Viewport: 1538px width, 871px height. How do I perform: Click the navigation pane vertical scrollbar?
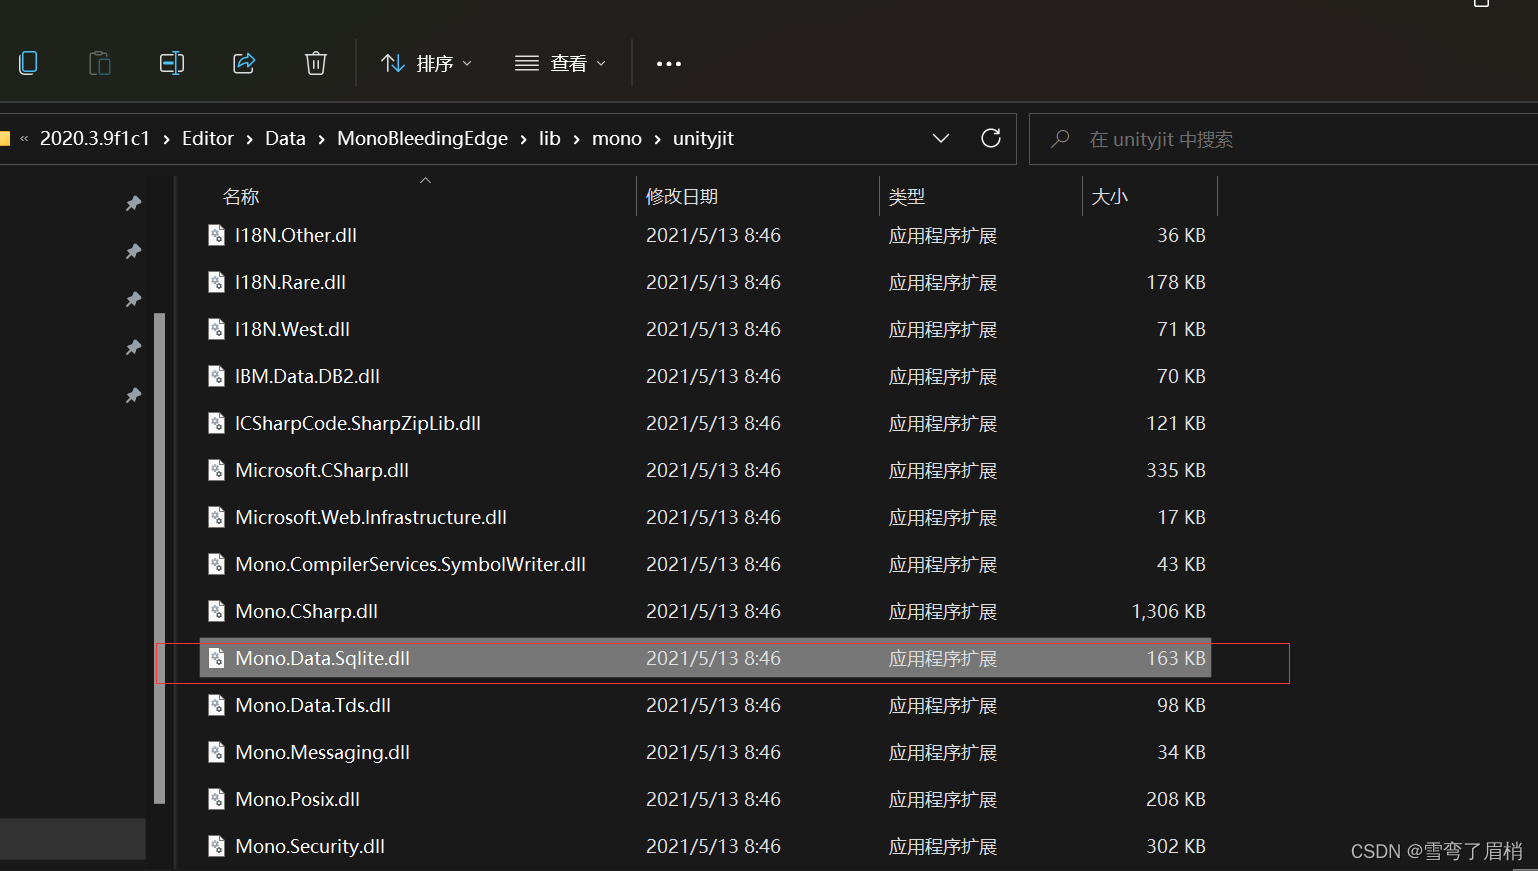click(x=159, y=558)
